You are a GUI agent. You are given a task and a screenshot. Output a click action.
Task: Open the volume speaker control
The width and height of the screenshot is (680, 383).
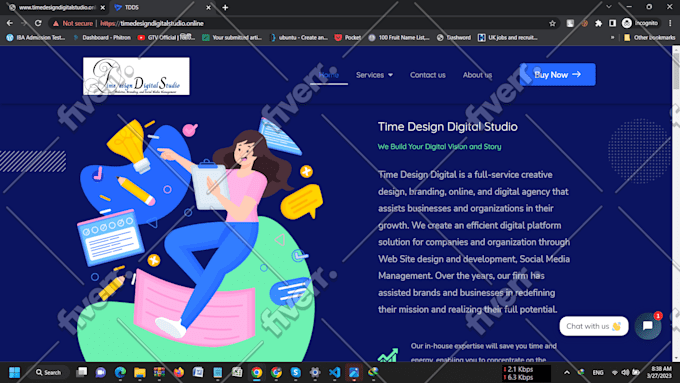[x=625, y=373]
